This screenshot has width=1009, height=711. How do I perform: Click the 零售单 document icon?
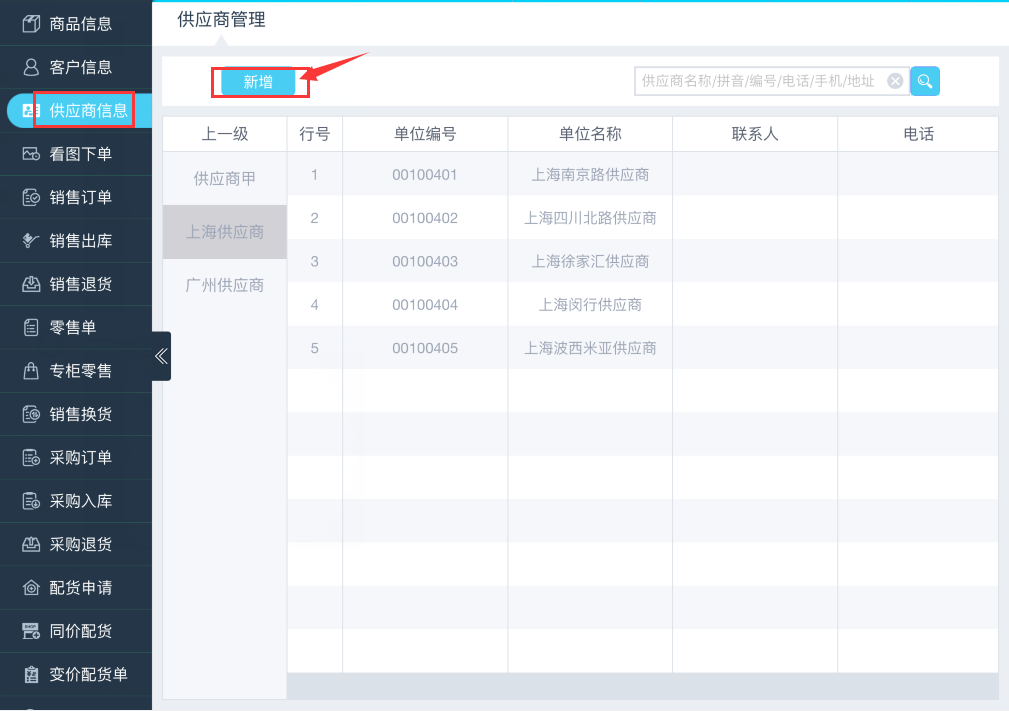[x=31, y=328]
